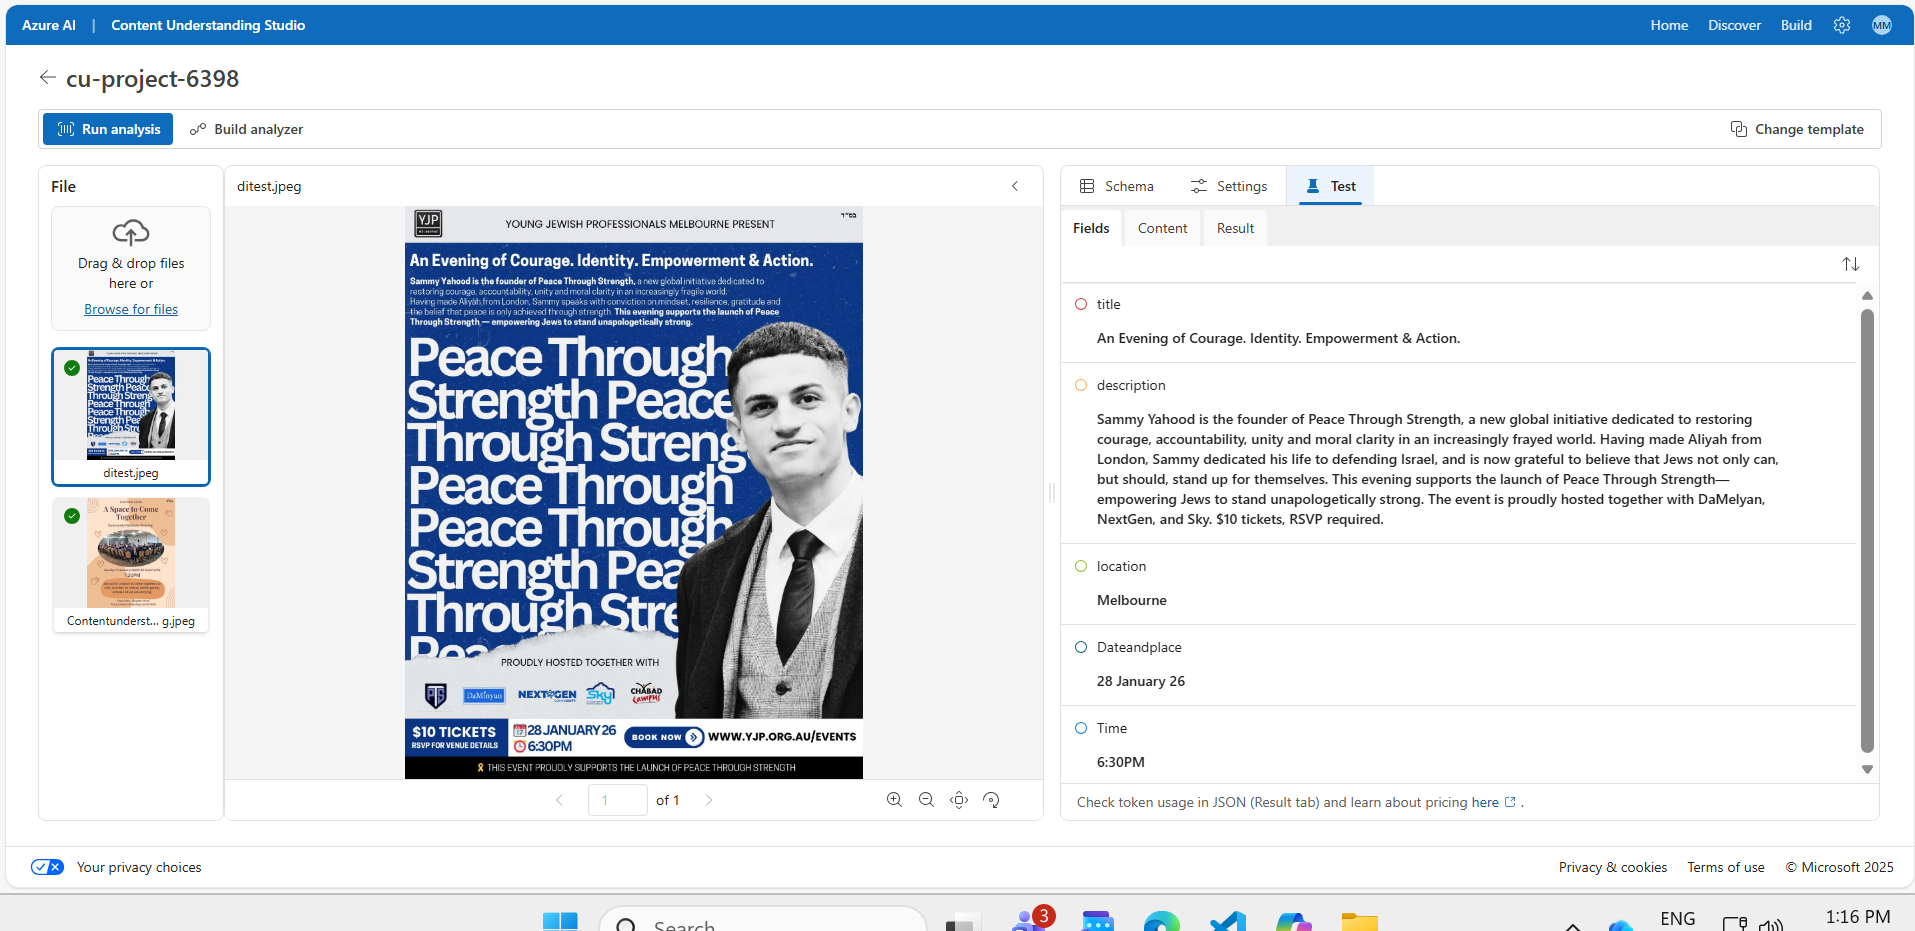The height and width of the screenshot is (931, 1915).
Task: Go to the previous document page
Action: point(560,800)
